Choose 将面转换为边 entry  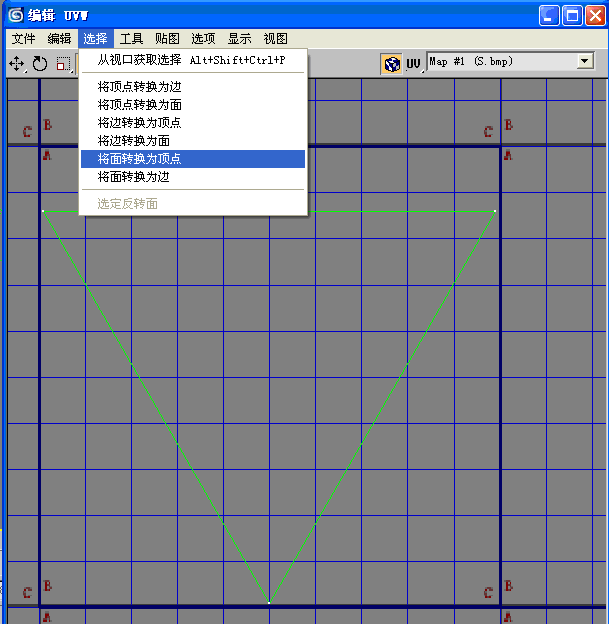point(193,177)
